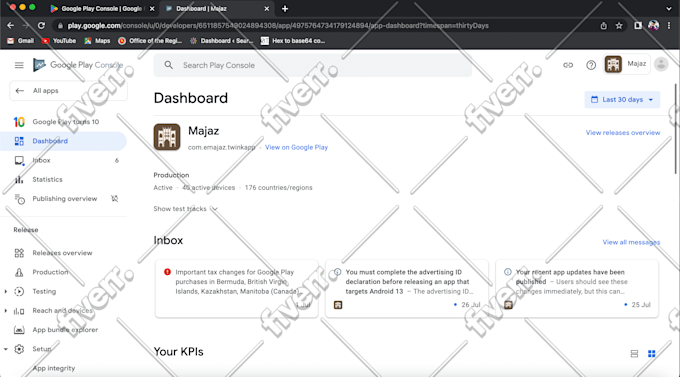
Task: Open the Maps bookmark
Action: click(97, 41)
